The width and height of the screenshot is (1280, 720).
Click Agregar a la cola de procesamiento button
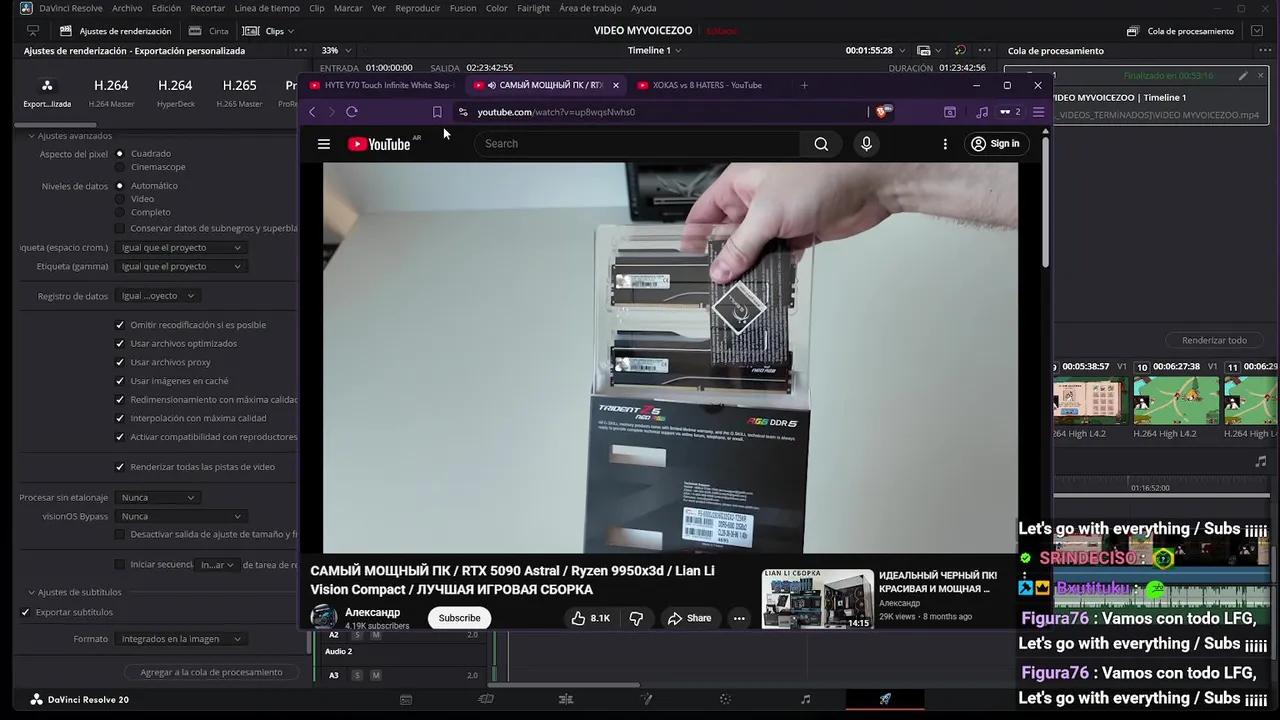[x=211, y=672]
